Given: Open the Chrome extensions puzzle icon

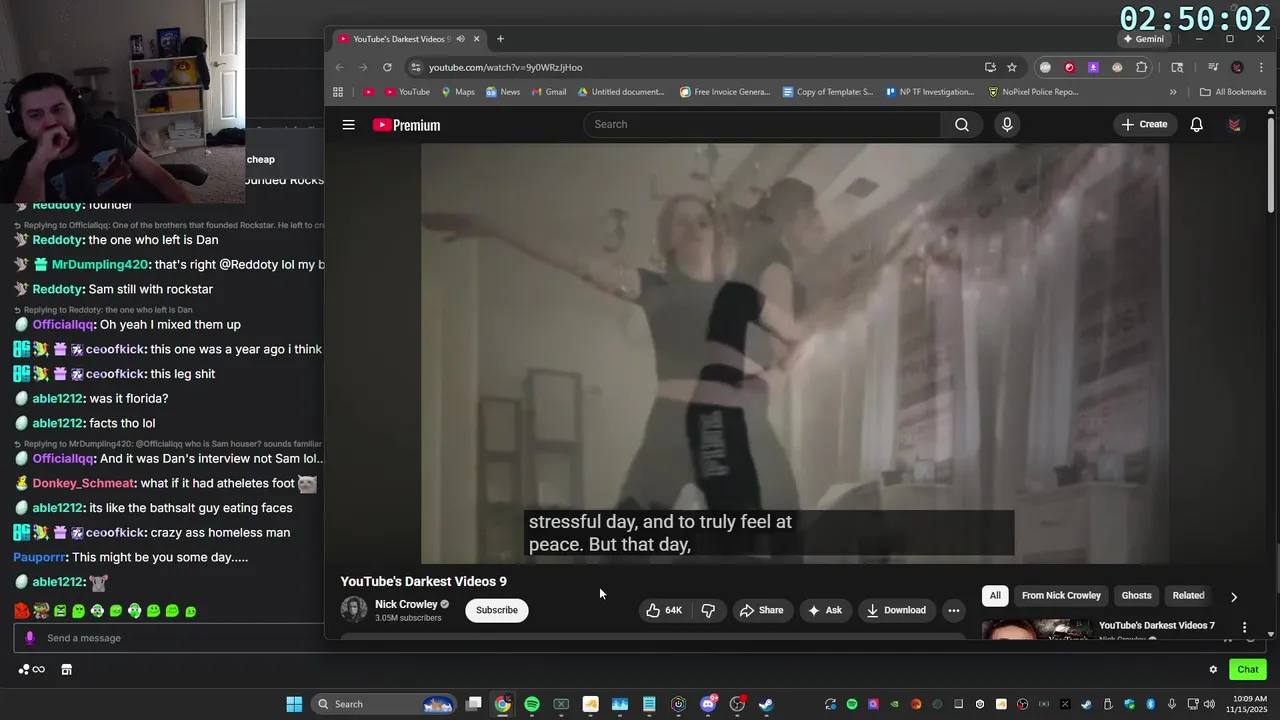Looking at the screenshot, I should click(x=1141, y=67).
